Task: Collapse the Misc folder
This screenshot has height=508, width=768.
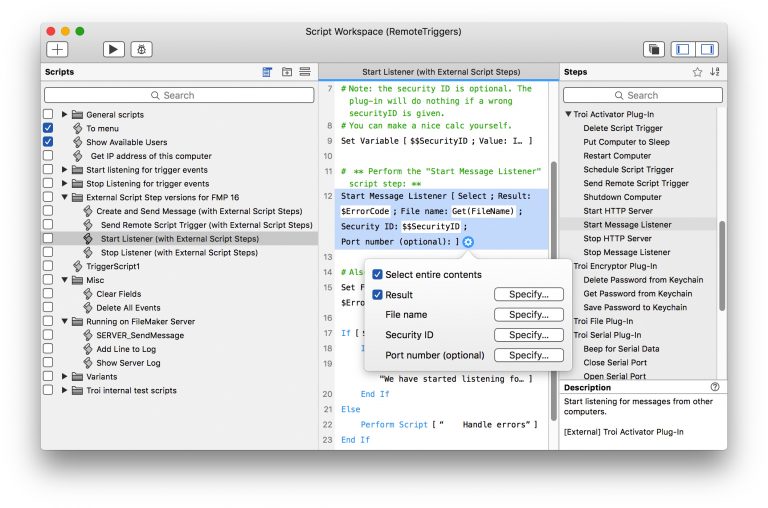Action: click(64, 280)
